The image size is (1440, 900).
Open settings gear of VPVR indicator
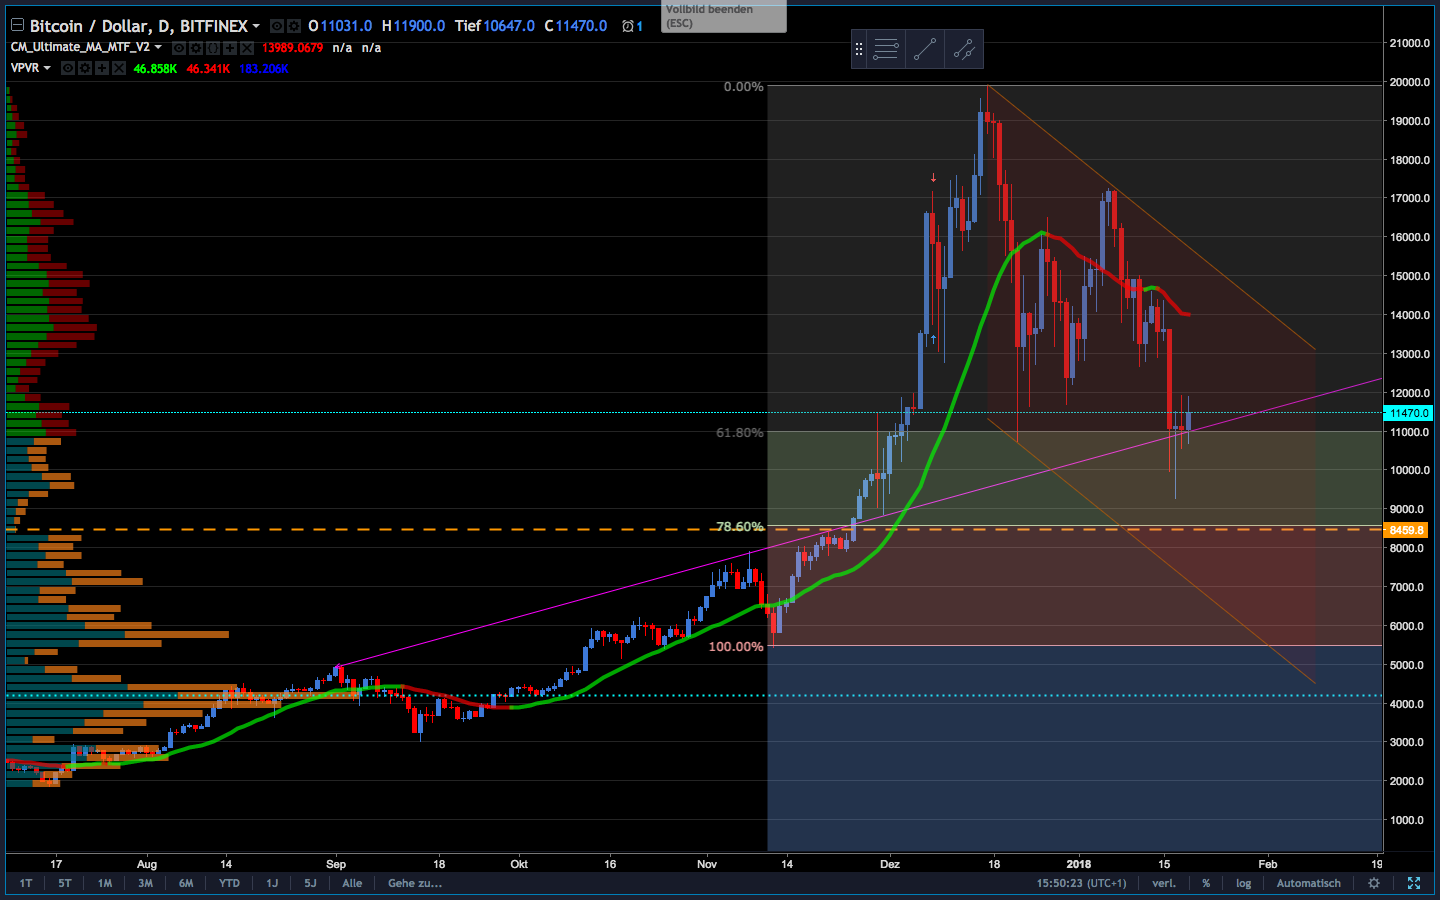pyautogui.click(x=85, y=68)
